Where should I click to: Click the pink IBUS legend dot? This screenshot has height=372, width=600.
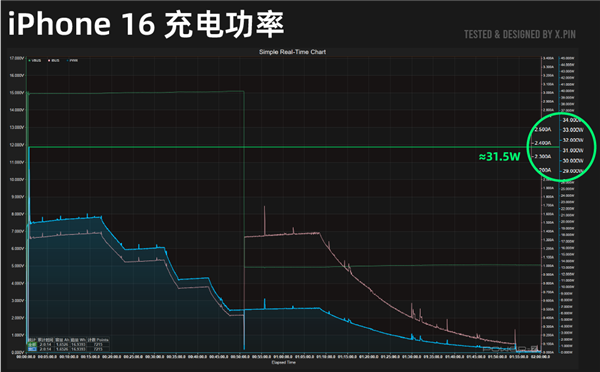49,60
